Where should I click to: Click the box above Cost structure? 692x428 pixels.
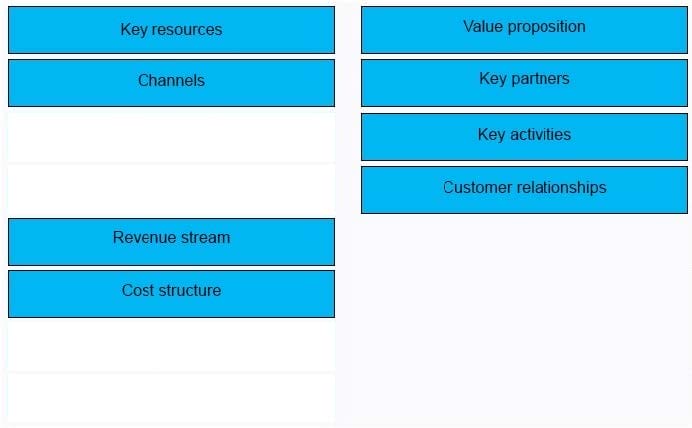pyautogui.click(x=171, y=242)
